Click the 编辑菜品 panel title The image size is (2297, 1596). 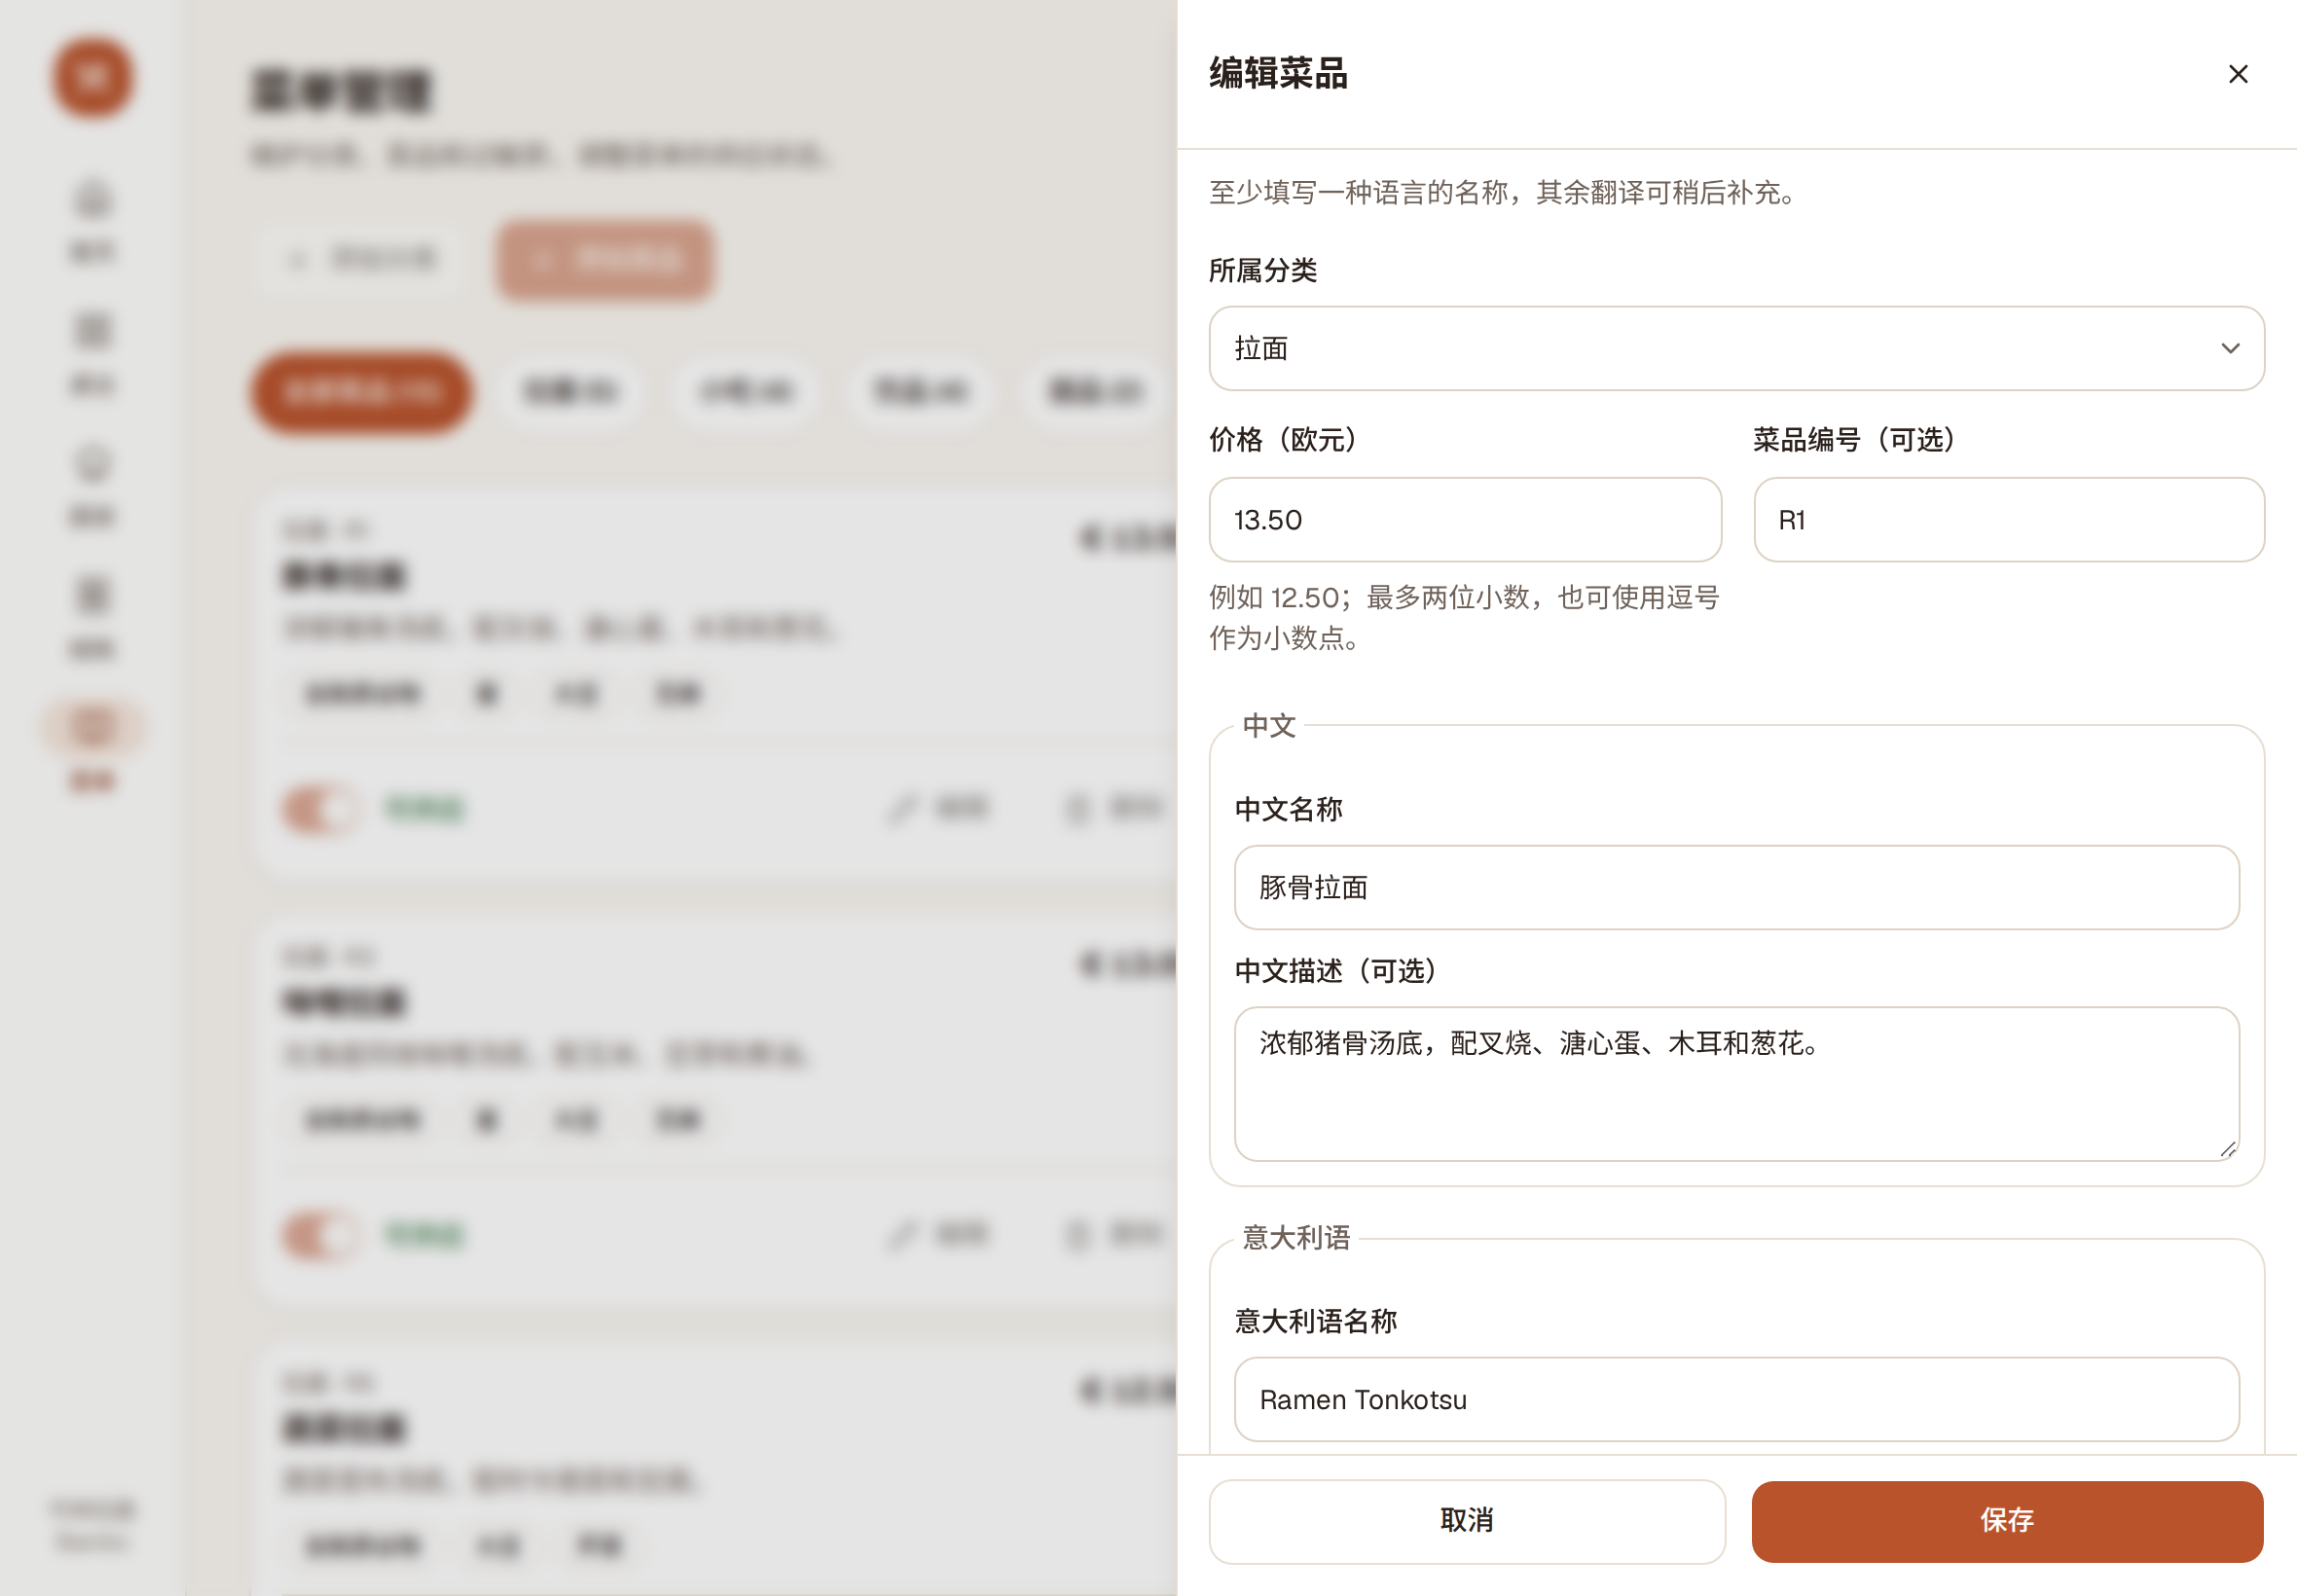click(x=1279, y=73)
